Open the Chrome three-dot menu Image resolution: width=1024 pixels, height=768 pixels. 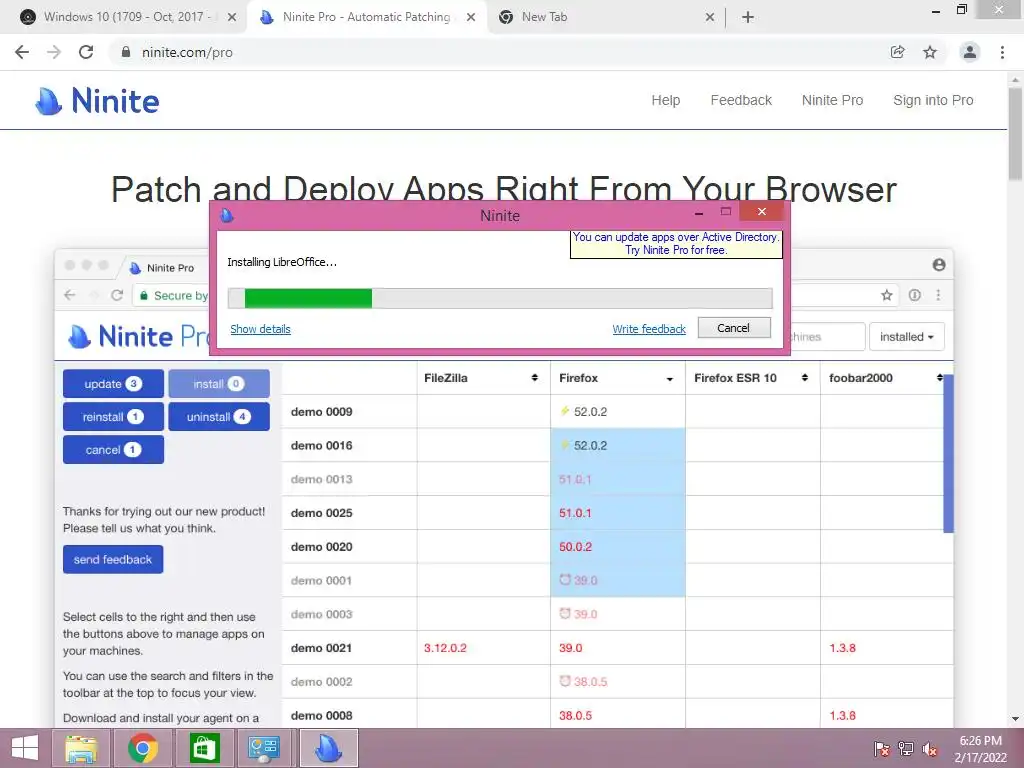click(1002, 52)
